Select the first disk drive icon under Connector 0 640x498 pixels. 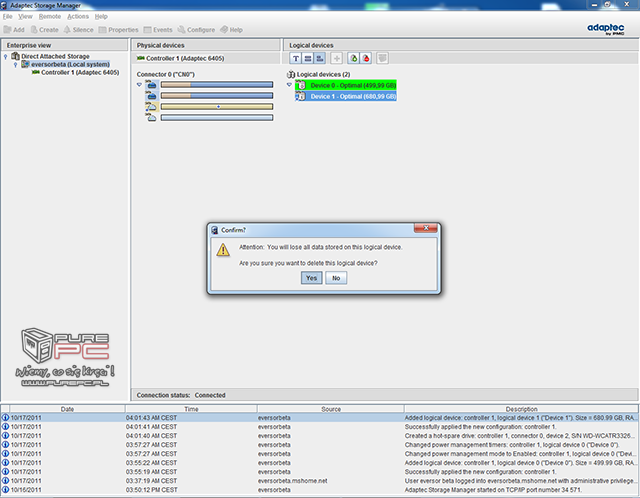[151, 84]
